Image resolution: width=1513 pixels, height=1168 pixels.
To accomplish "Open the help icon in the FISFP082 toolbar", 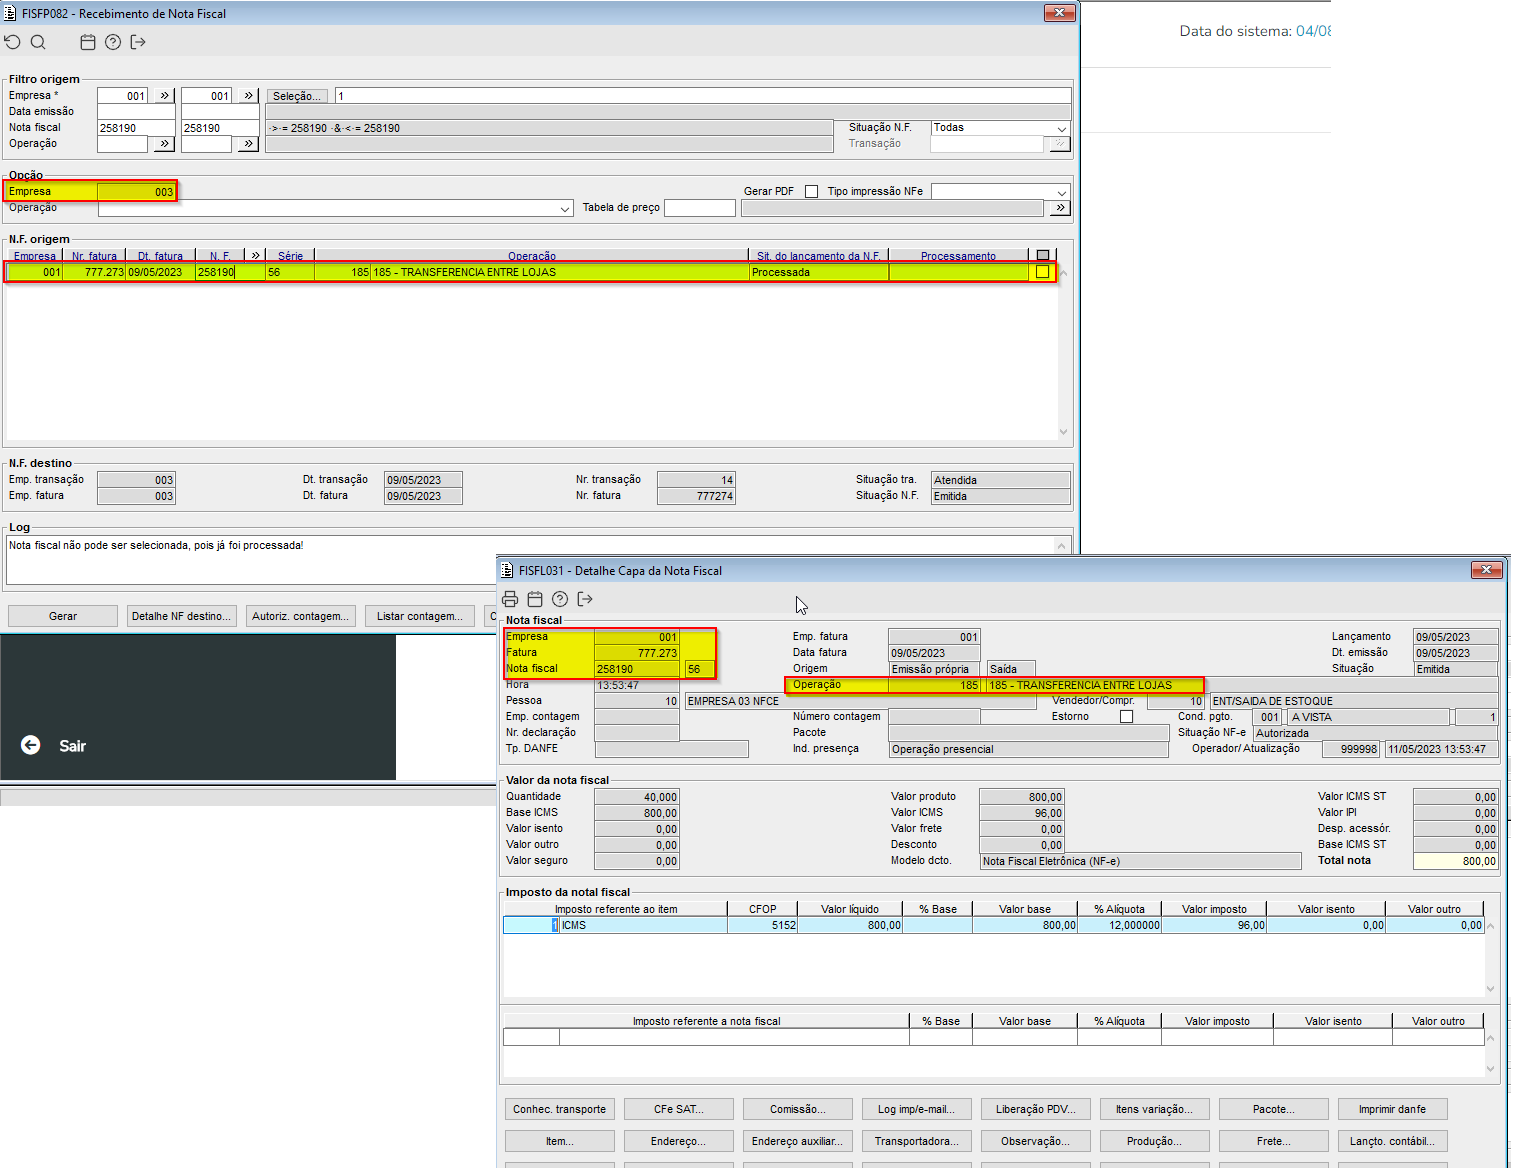I will point(113,42).
